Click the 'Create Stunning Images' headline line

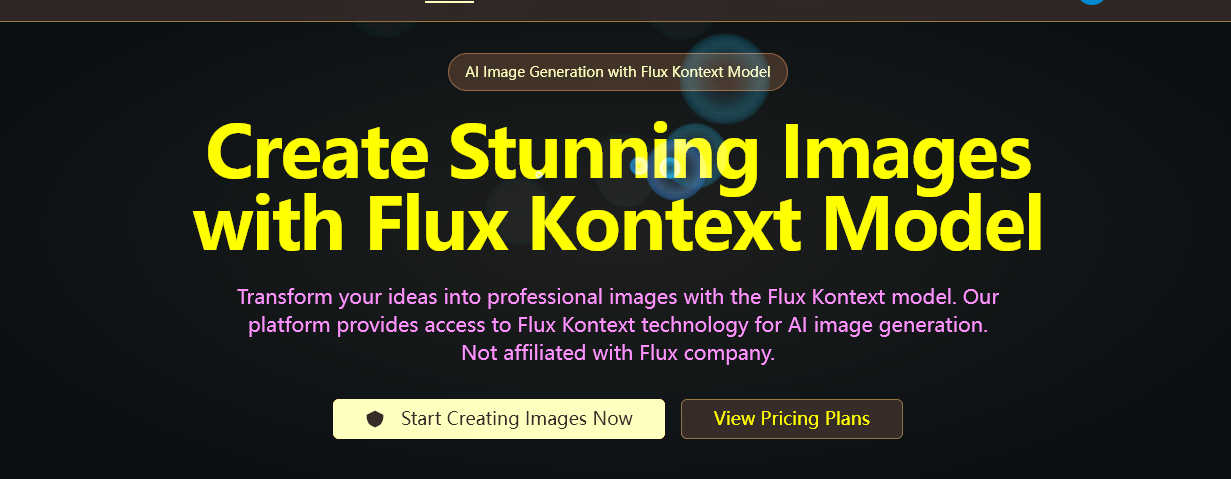click(x=618, y=152)
